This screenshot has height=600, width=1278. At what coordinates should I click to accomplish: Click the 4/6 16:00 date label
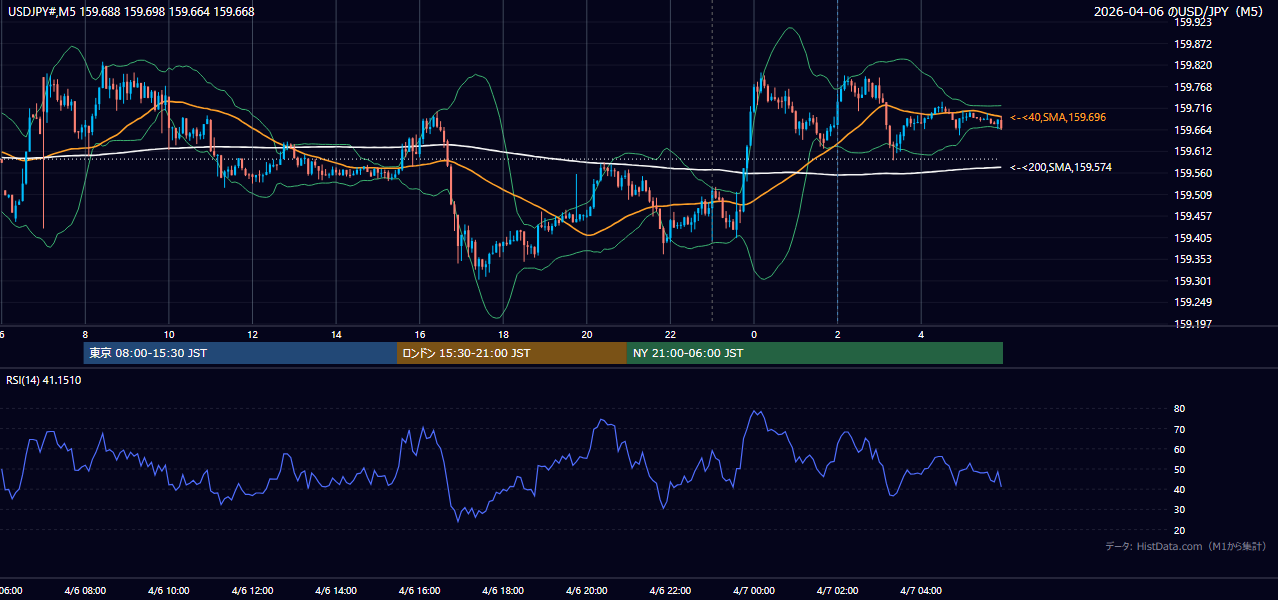[x=420, y=591]
